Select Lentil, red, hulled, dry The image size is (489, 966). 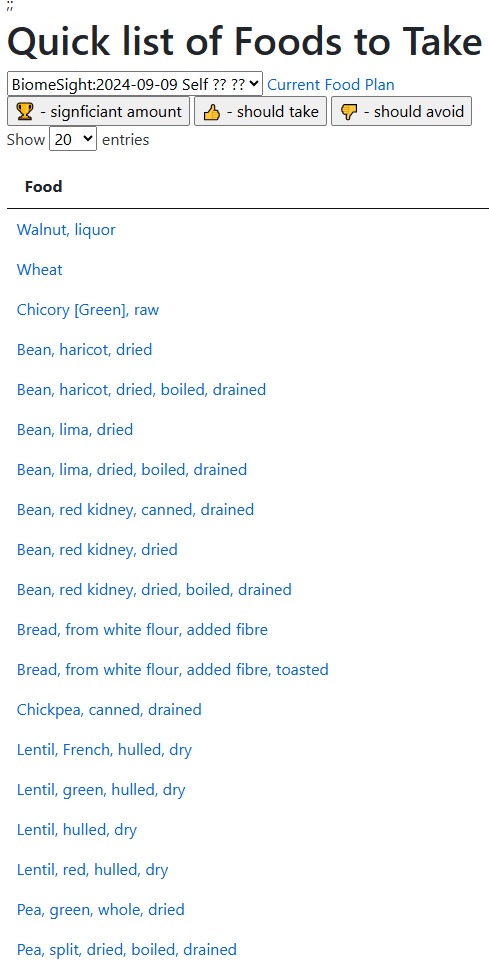point(92,870)
